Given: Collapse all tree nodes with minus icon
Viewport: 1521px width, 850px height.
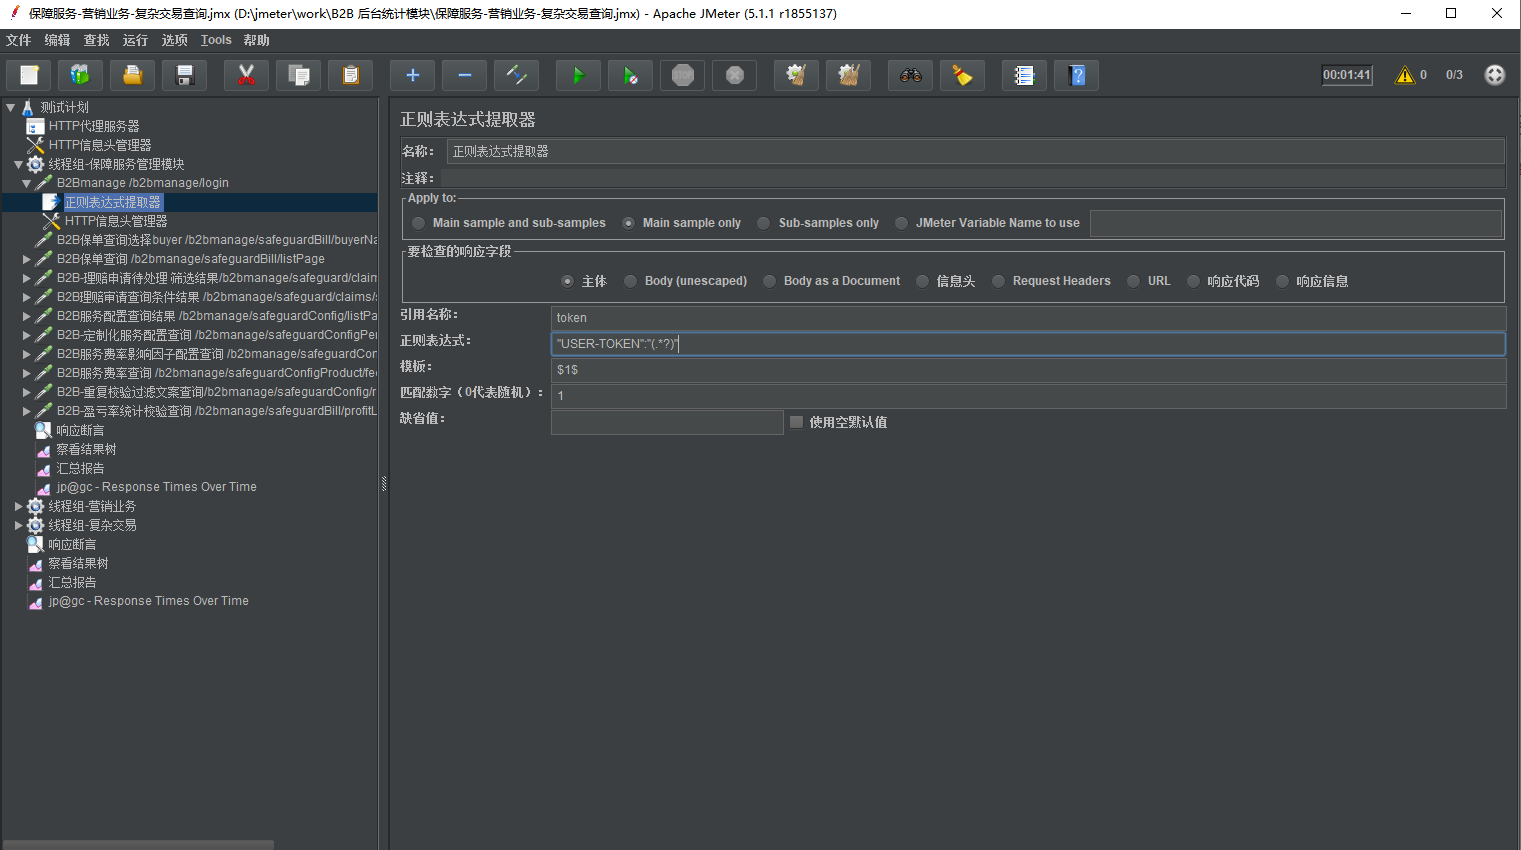Looking at the screenshot, I should pyautogui.click(x=464, y=75).
